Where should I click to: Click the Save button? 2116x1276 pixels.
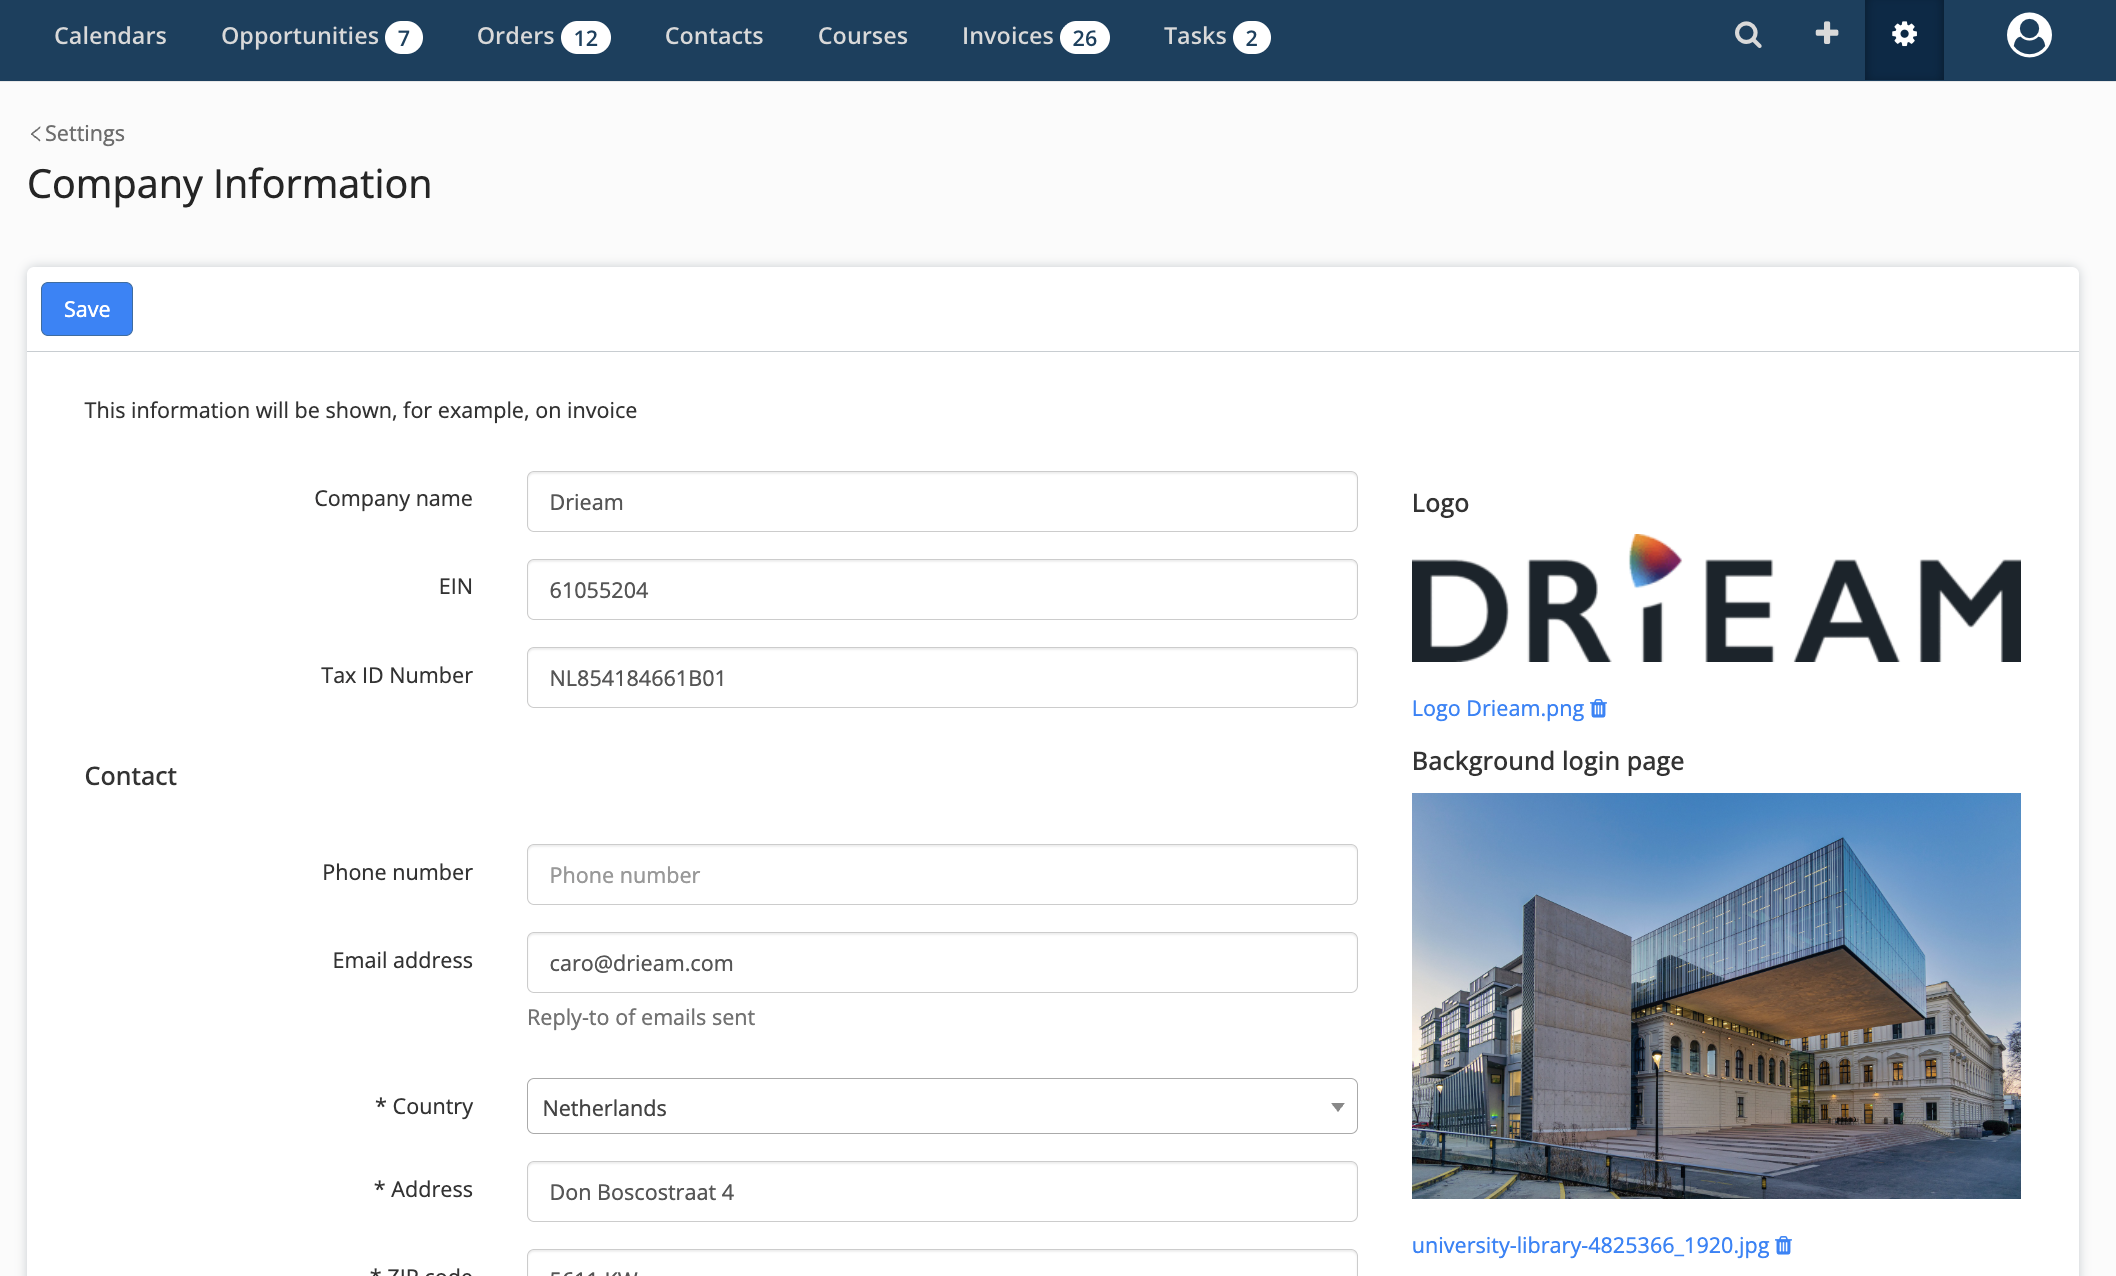[x=87, y=309]
